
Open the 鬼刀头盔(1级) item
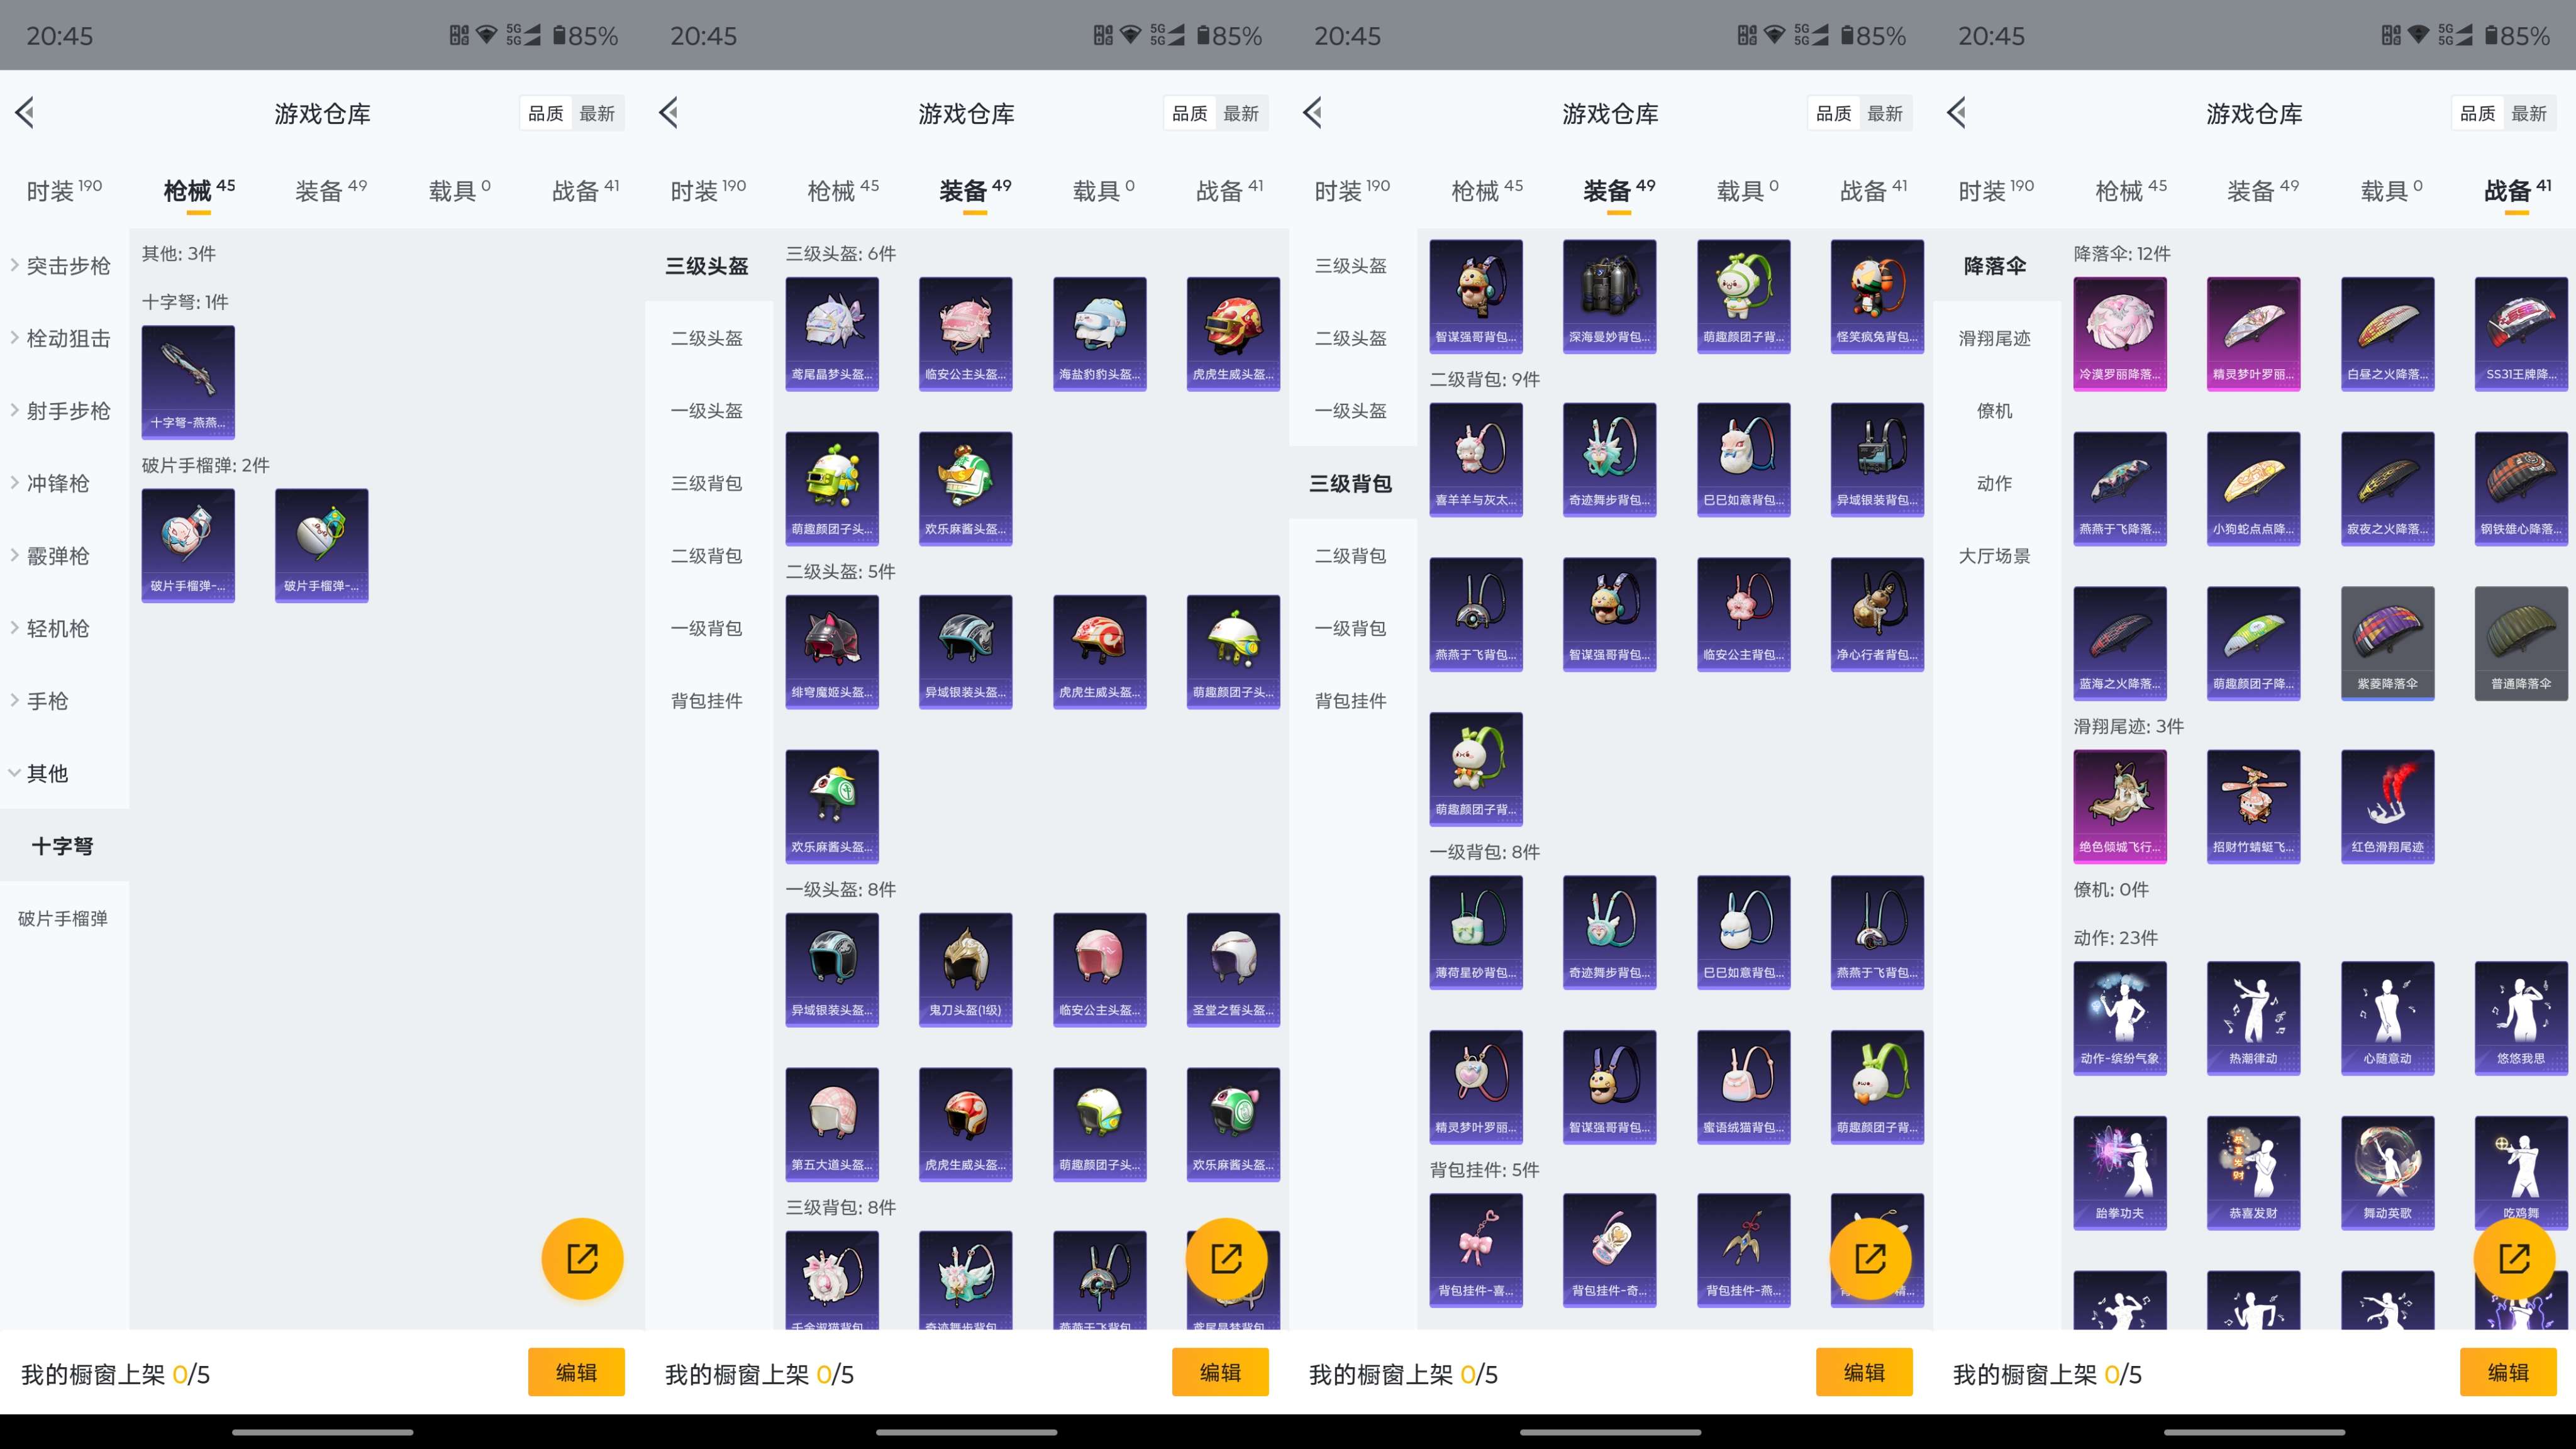point(965,970)
